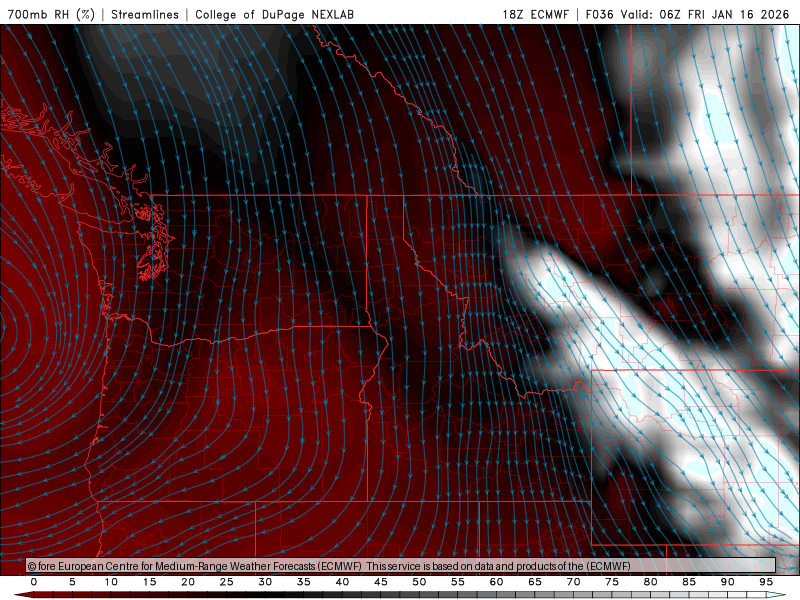Click the "5" label on the color scale

coord(72,582)
